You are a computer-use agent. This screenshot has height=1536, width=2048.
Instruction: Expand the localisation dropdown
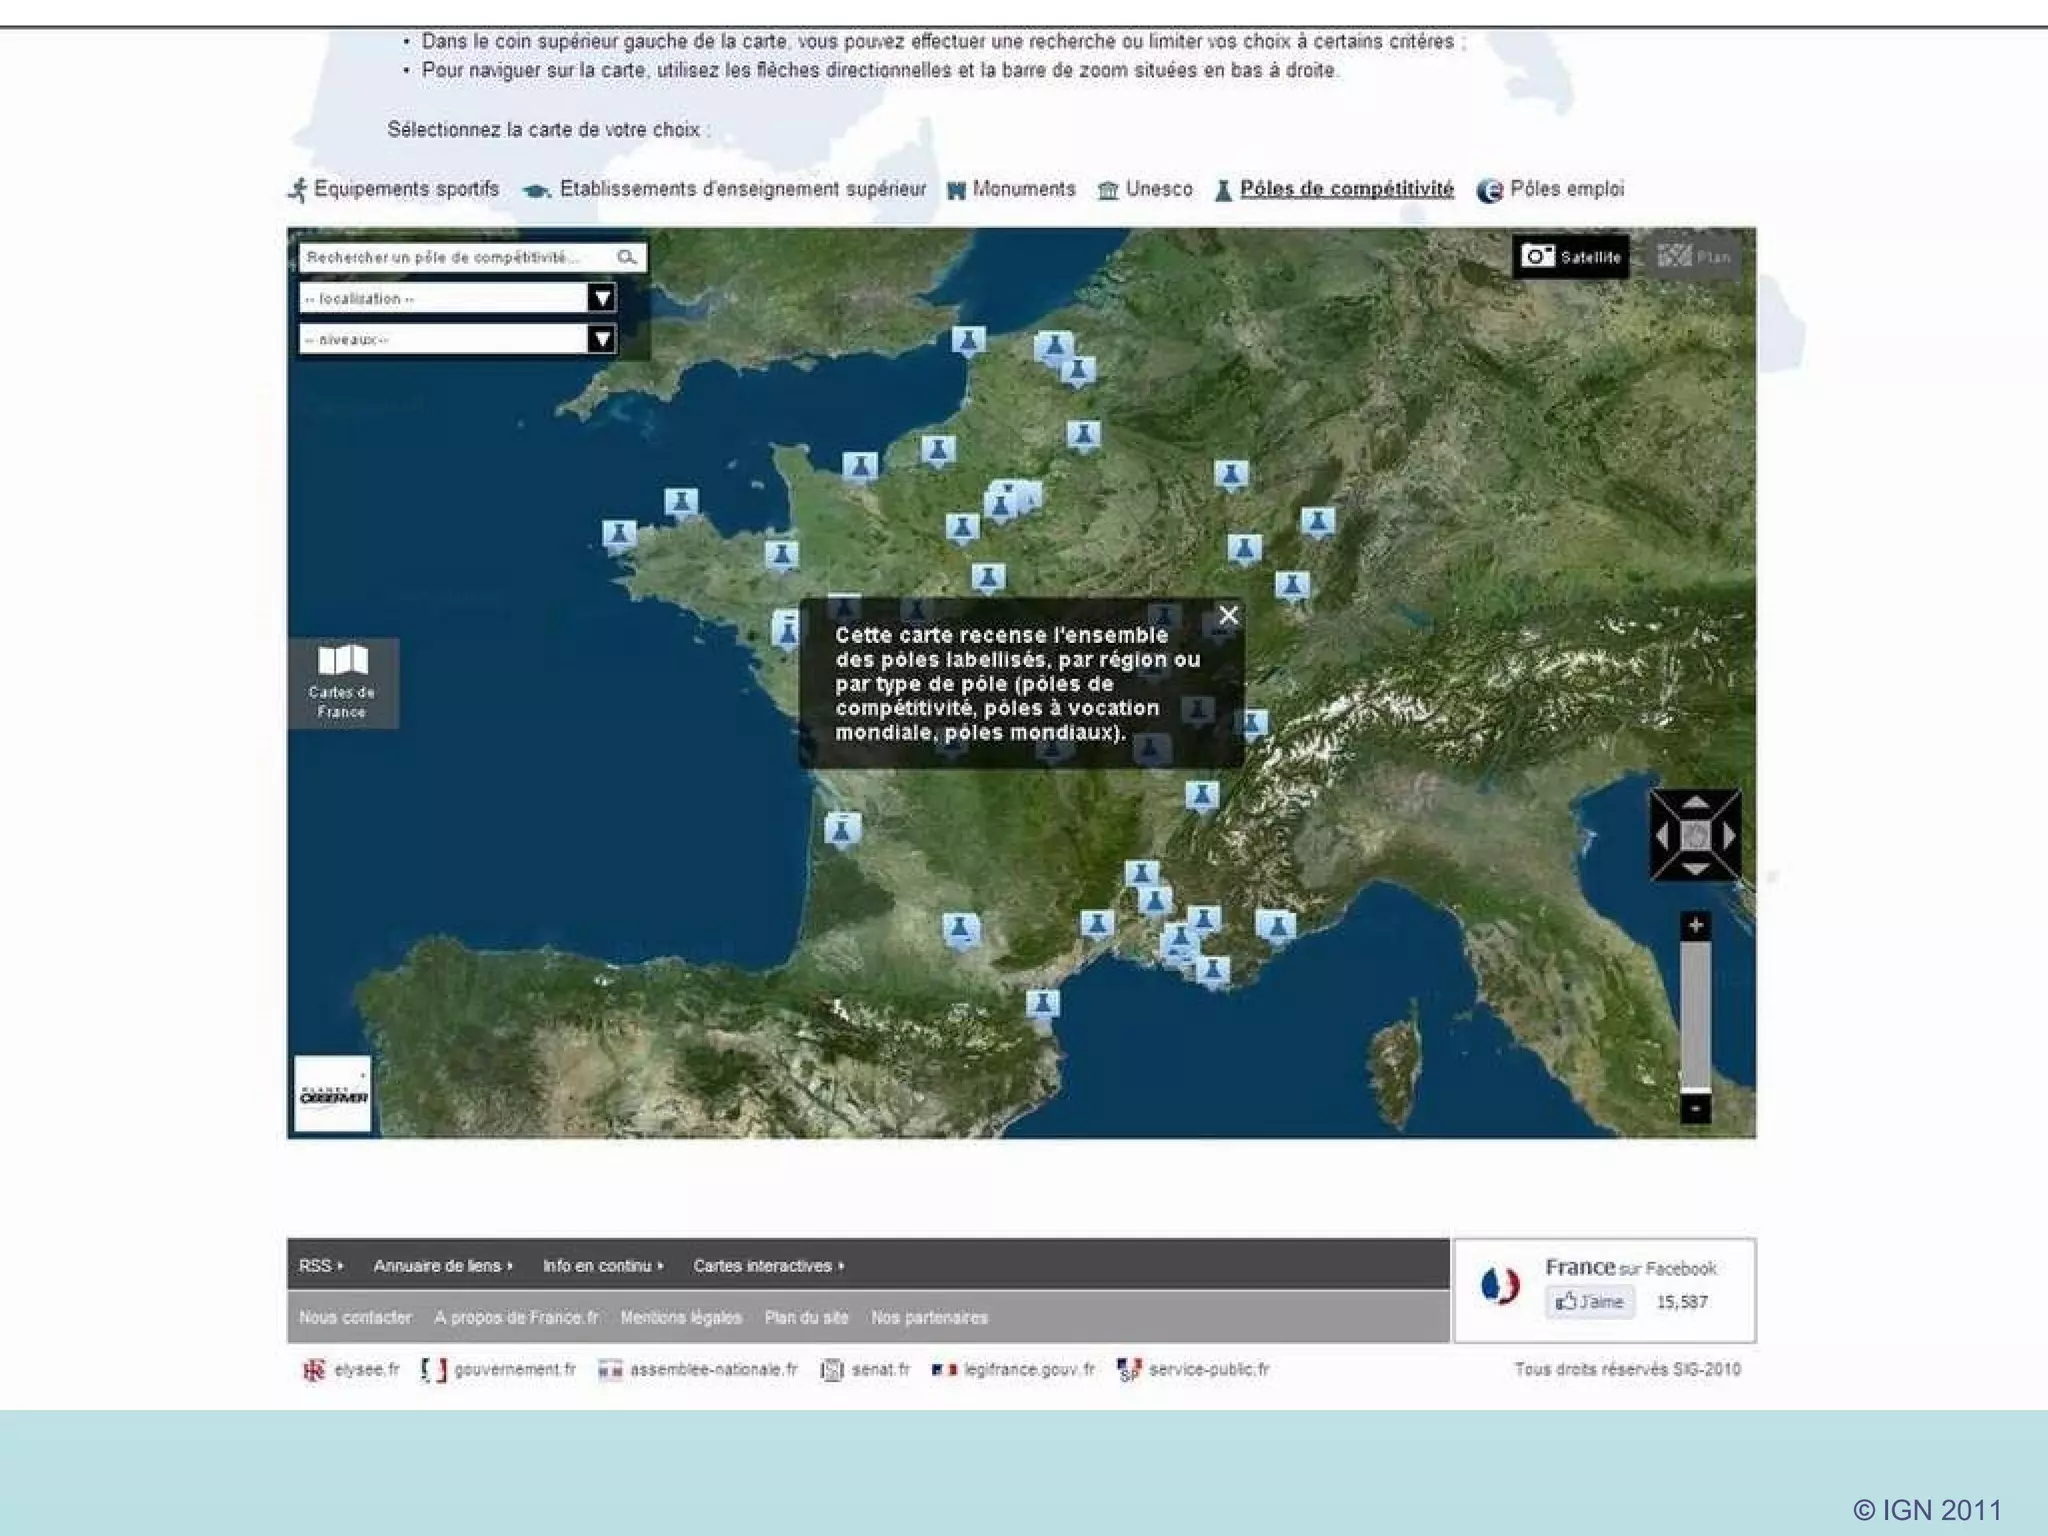pos(601,298)
